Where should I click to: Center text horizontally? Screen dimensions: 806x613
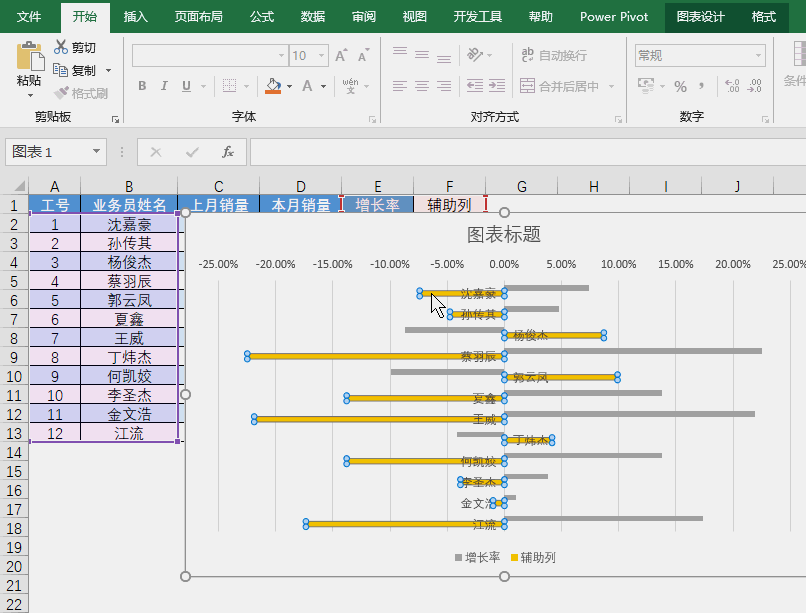422,86
